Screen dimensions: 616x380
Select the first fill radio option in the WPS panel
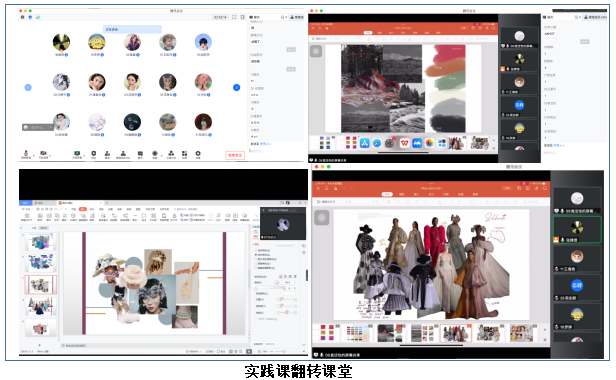[x=256, y=250]
